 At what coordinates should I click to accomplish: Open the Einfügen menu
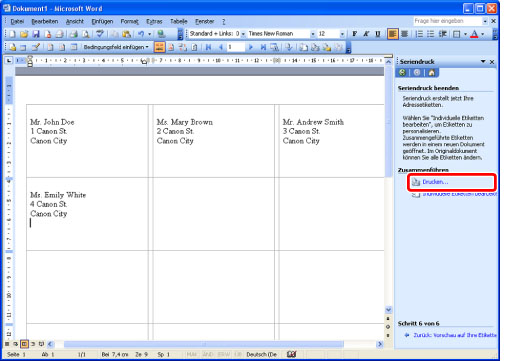102,21
